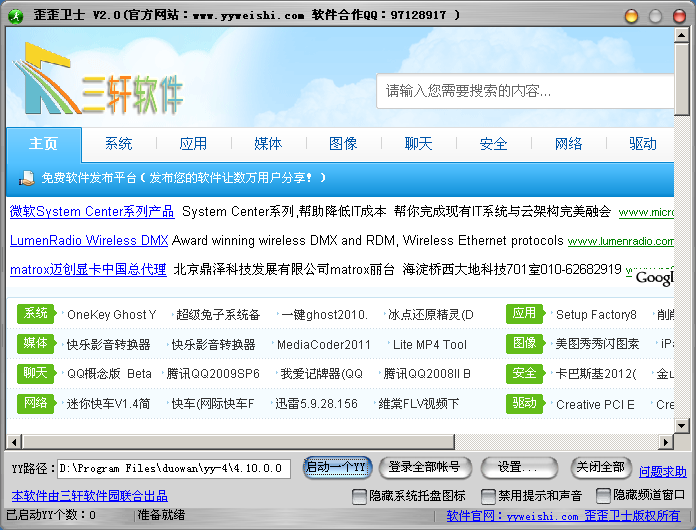The width and height of the screenshot is (696, 530).
Task: Click the green 安全 category tag
Action: tap(525, 373)
